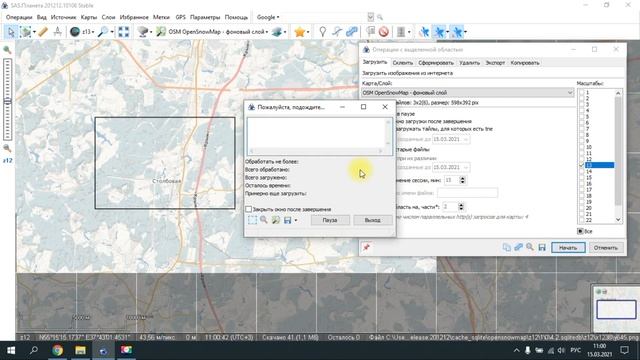Open the Метки menu
The height and width of the screenshot is (360, 640).
[x=161, y=17]
